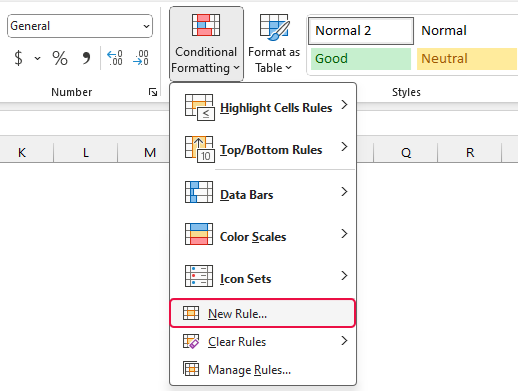The image size is (518, 391).
Task: Click the Conditional Formatting ribbon icon
Action: [206, 25]
